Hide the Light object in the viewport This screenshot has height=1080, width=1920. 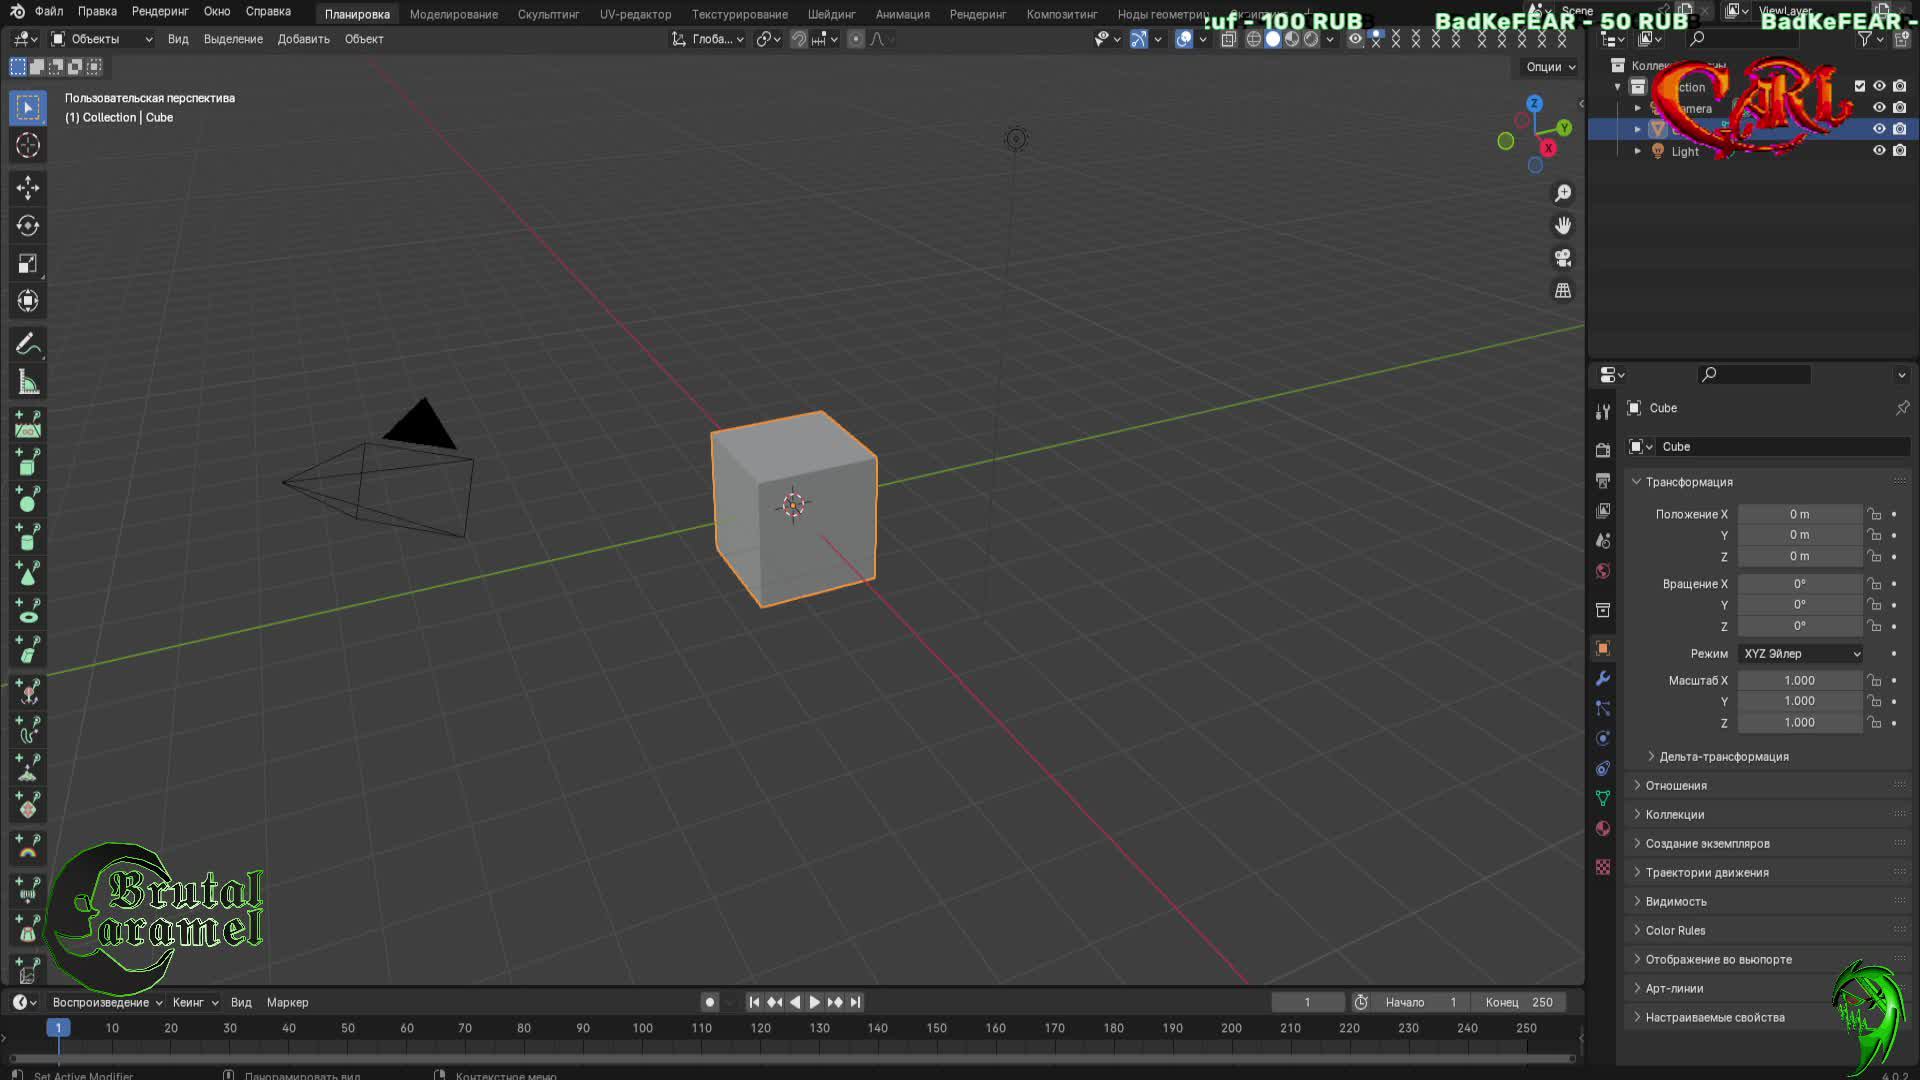1879,151
